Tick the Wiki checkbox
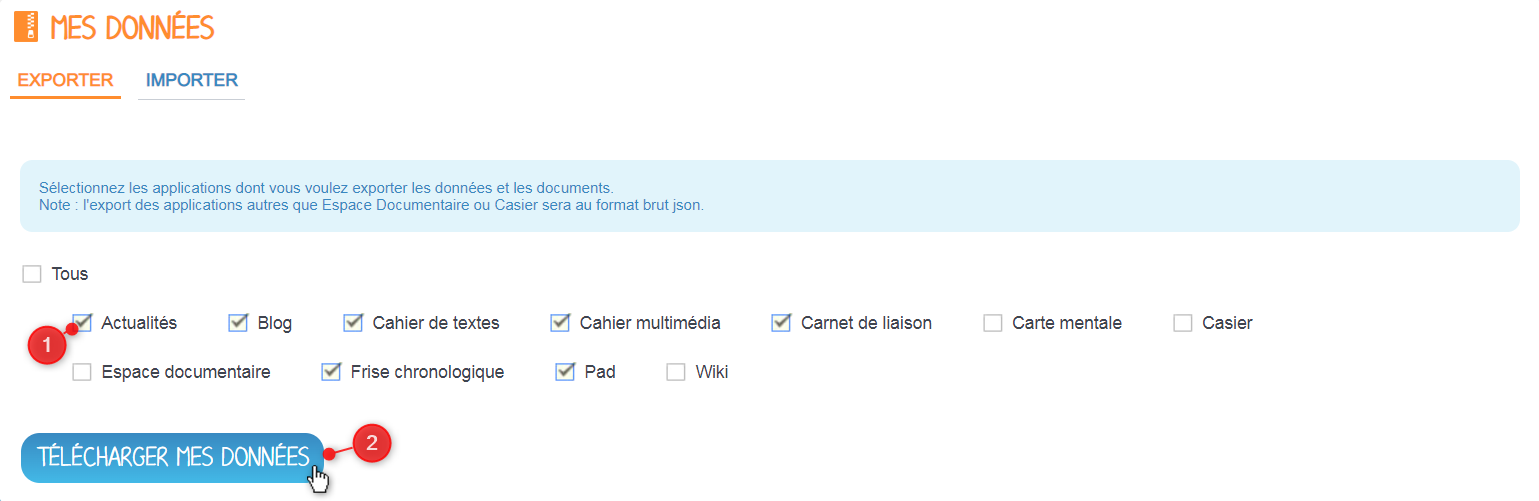The width and height of the screenshot is (1539, 501). [676, 372]
